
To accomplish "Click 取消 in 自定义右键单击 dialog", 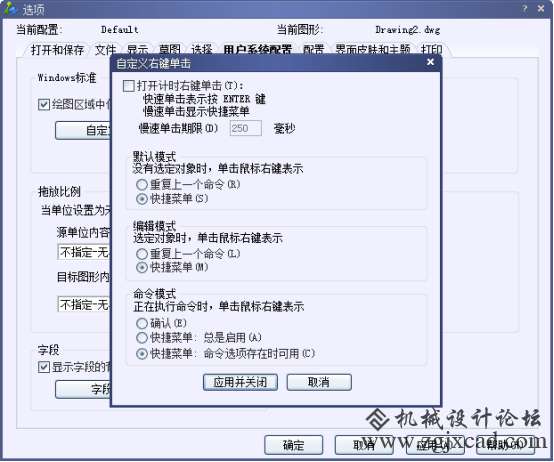I will coord(319,382).
